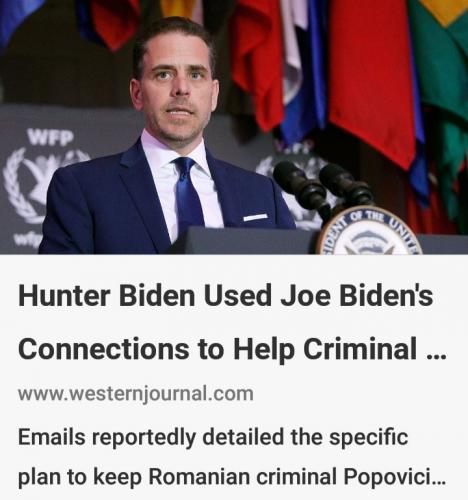Click the green flag at right edge
Viewport: 468px width, 500px height.
[x=442, y=83]
